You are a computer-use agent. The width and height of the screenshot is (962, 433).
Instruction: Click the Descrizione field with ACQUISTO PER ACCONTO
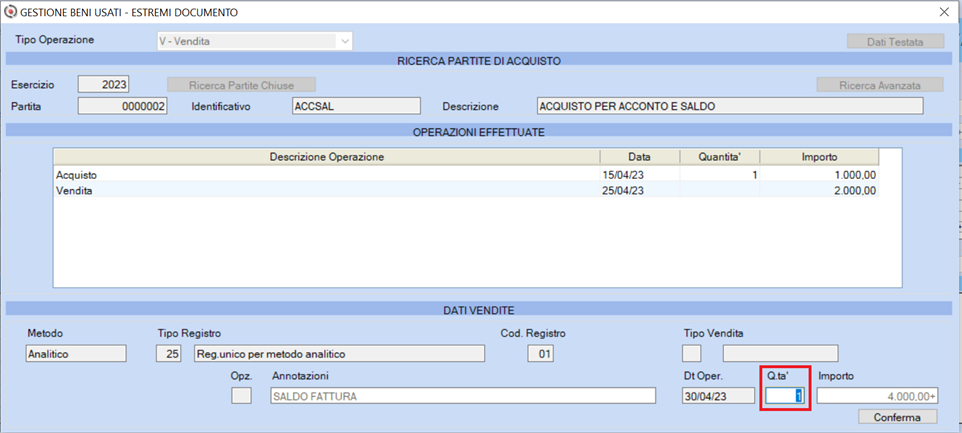point(729,106)
